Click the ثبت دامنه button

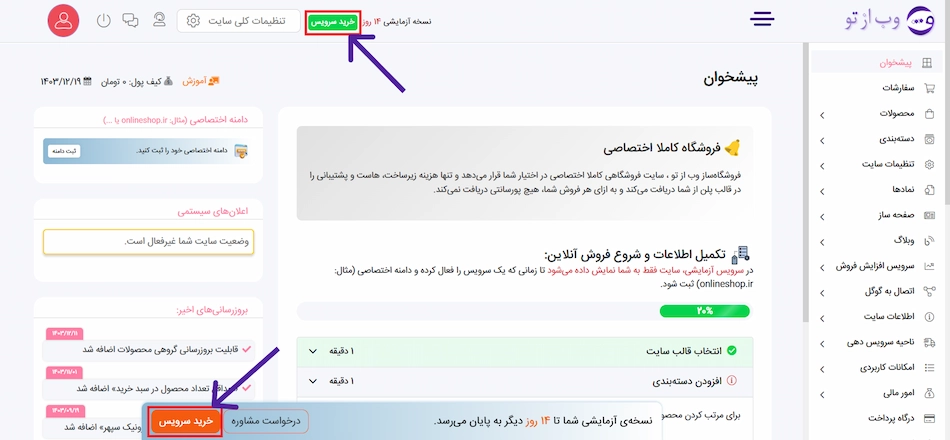[64, 151]
